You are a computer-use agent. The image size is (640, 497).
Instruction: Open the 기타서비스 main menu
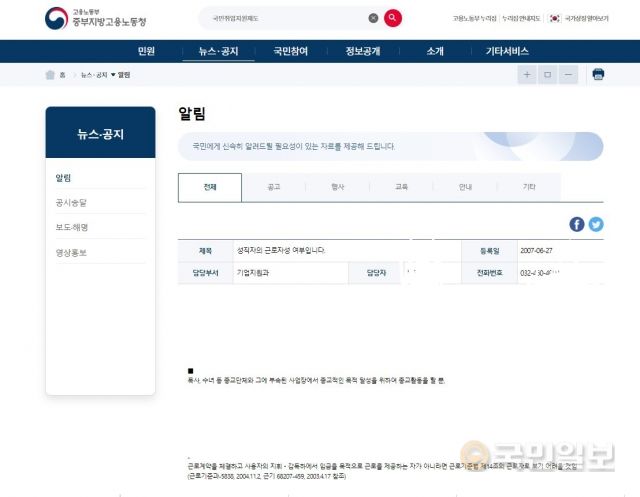(x=507, y=51)
